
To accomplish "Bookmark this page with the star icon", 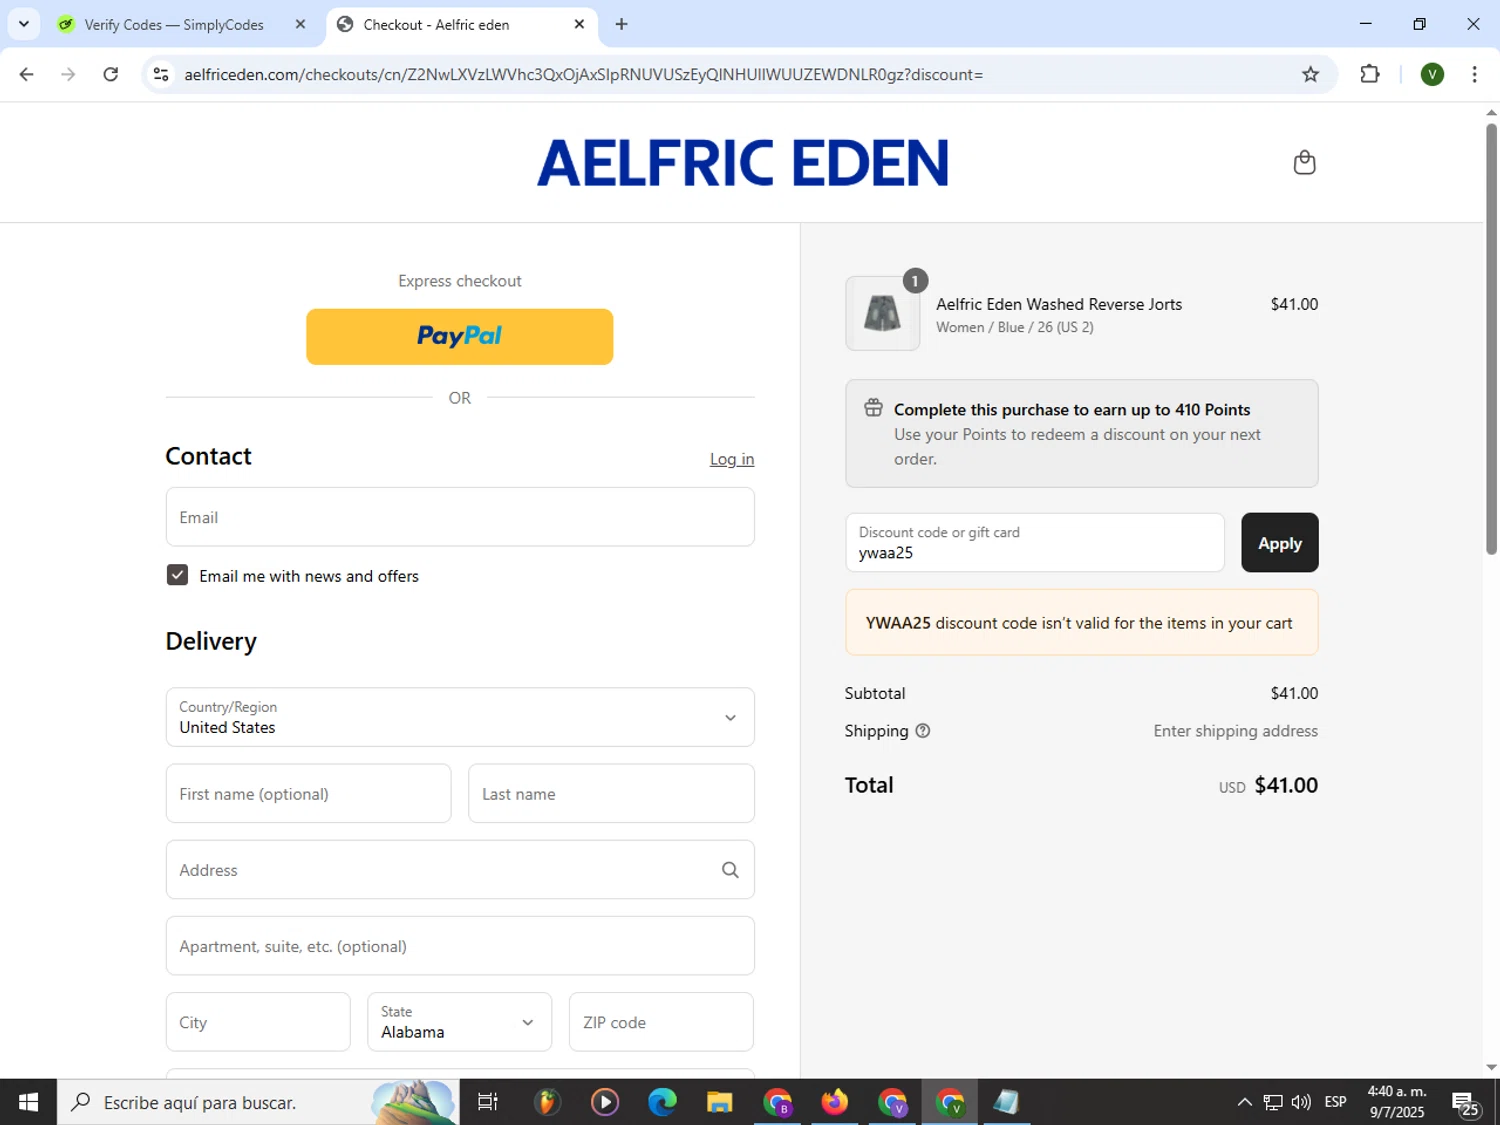I will click(x=1310, y=74).
